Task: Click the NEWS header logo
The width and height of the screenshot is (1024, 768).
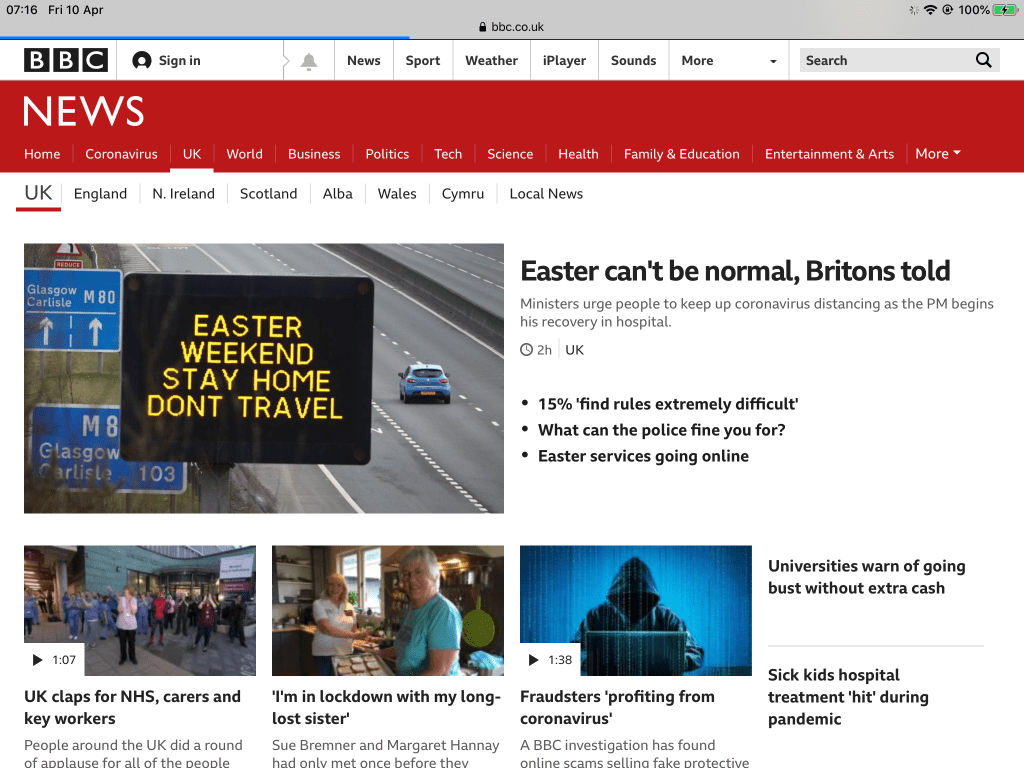Action: tap(84, 111)
